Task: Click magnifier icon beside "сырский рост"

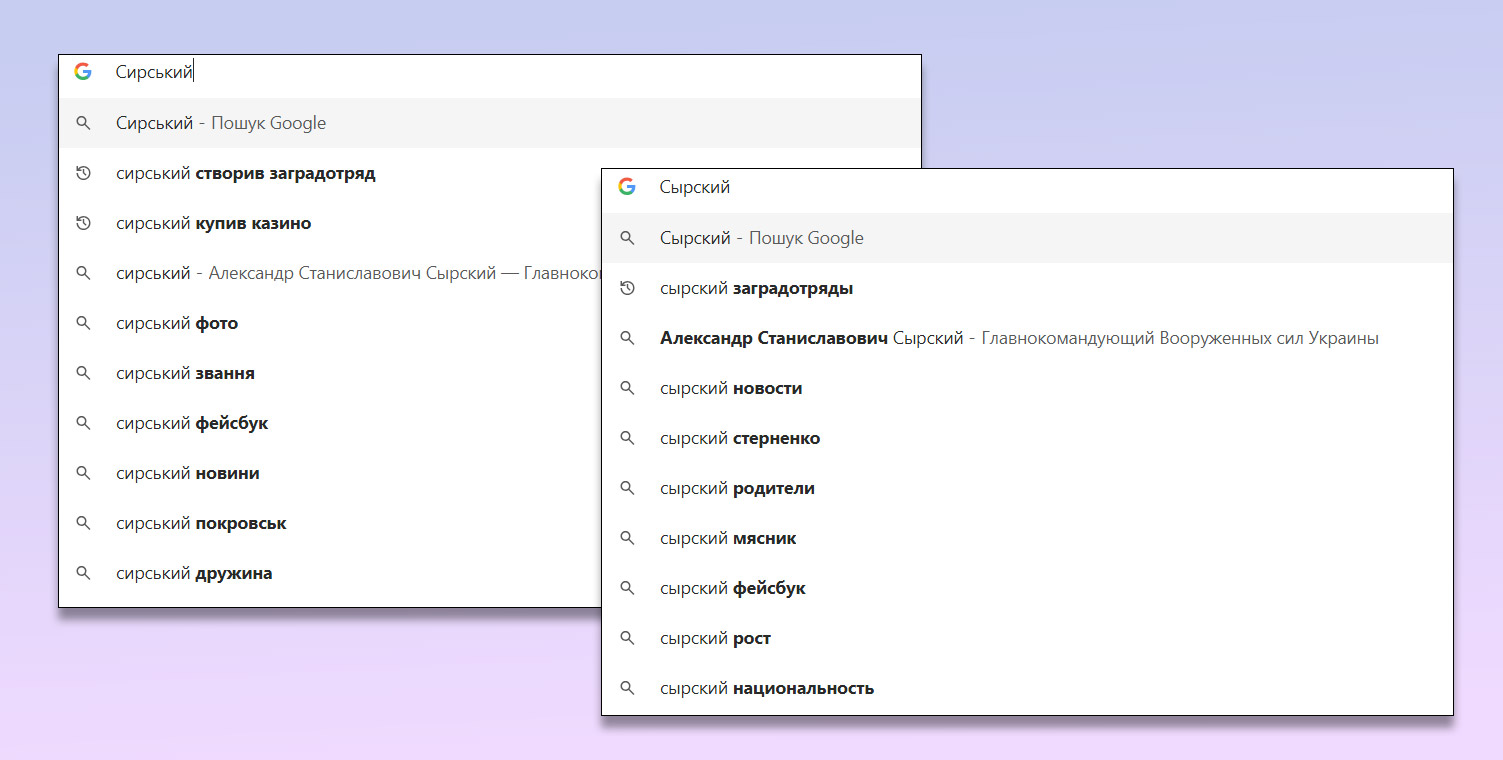Action: (627, 638)
